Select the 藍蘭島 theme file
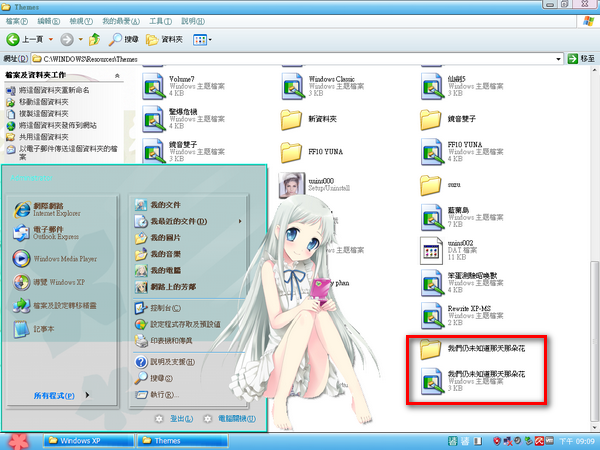The width and height of the screenshot is (600, 450). pyautogui.click(x=462, y=217)
